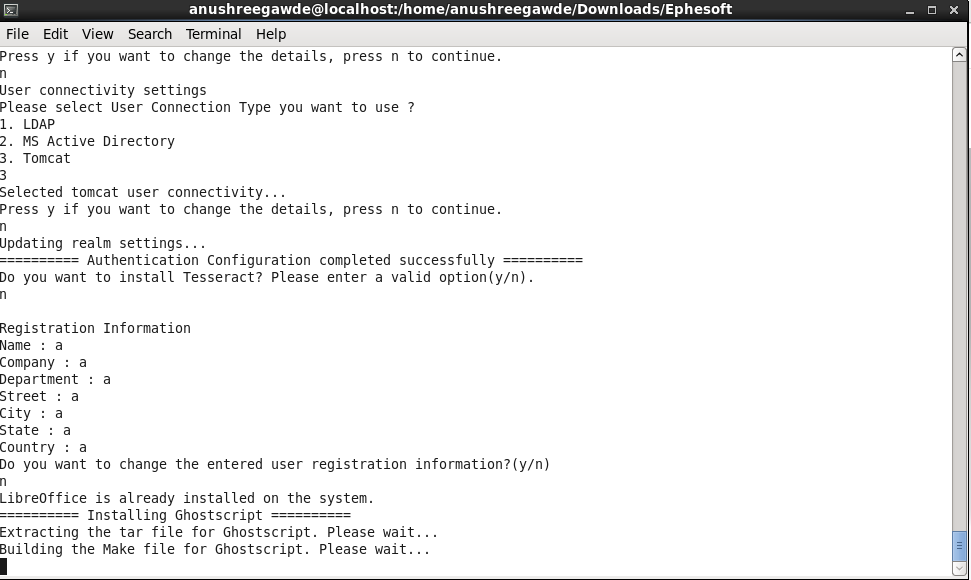Click the window title showing the Ephesoft path
Viewport: 971px width, 580px height.
[460, 9]
